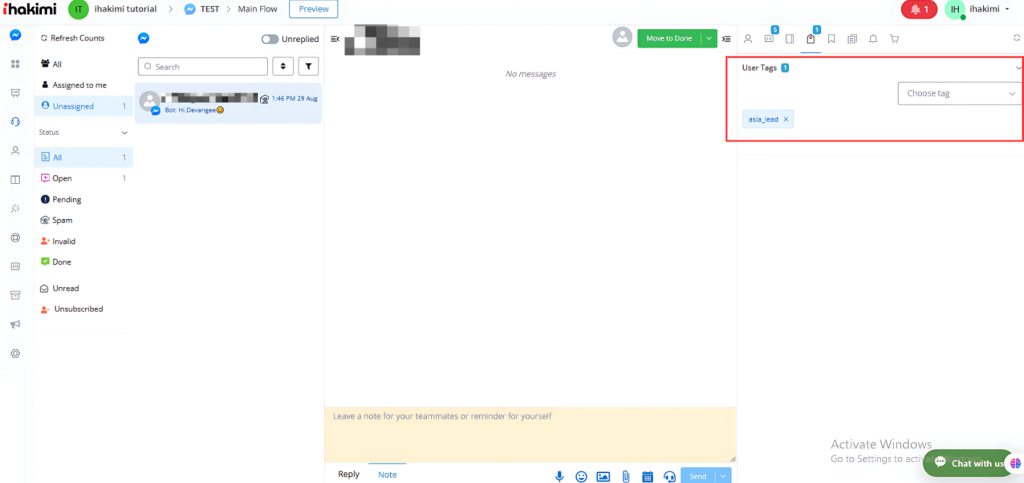Select the Spam status filter
Screen dimensions: 1024x483
tap(62, 220)
